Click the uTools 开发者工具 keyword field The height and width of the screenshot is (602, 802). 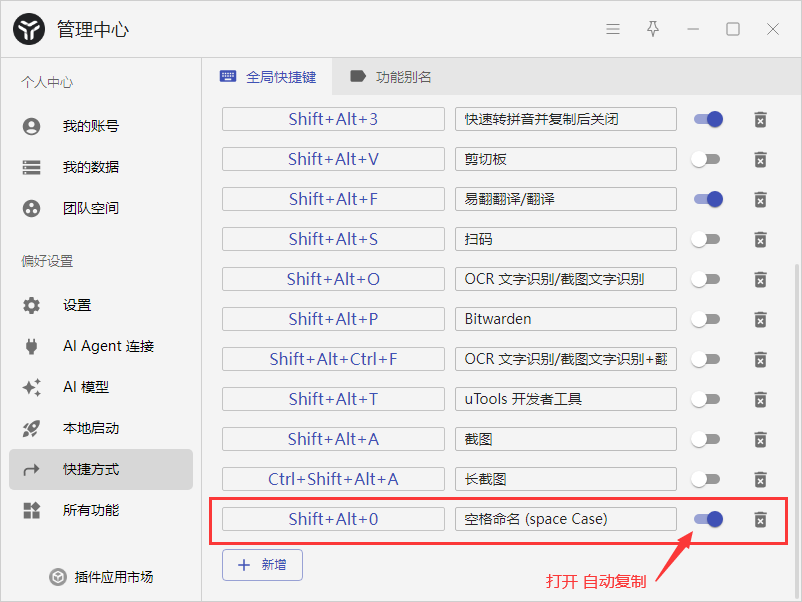(566, 399)
